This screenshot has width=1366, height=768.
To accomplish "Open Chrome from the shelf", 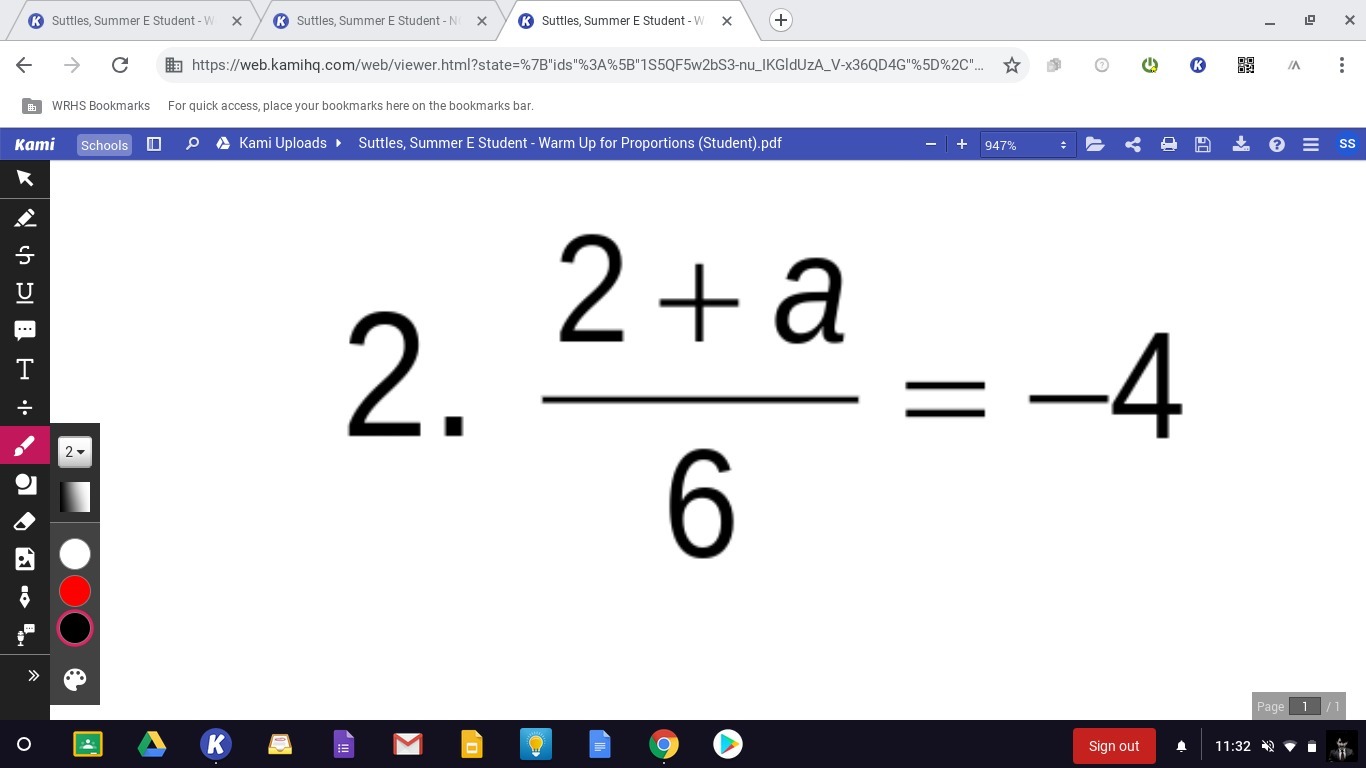I will pyautogui.click(x=663, y=744).
